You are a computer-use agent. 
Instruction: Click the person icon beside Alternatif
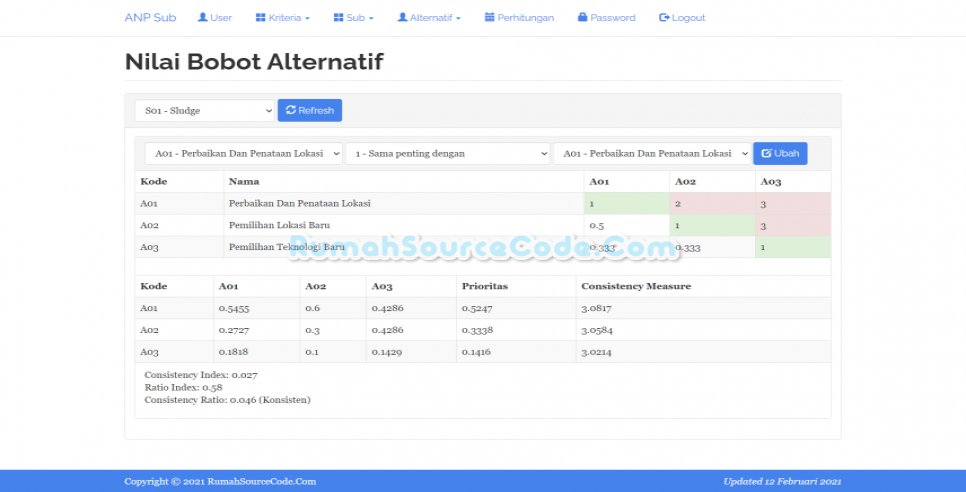pyautogui.click(x=402, y=17)
